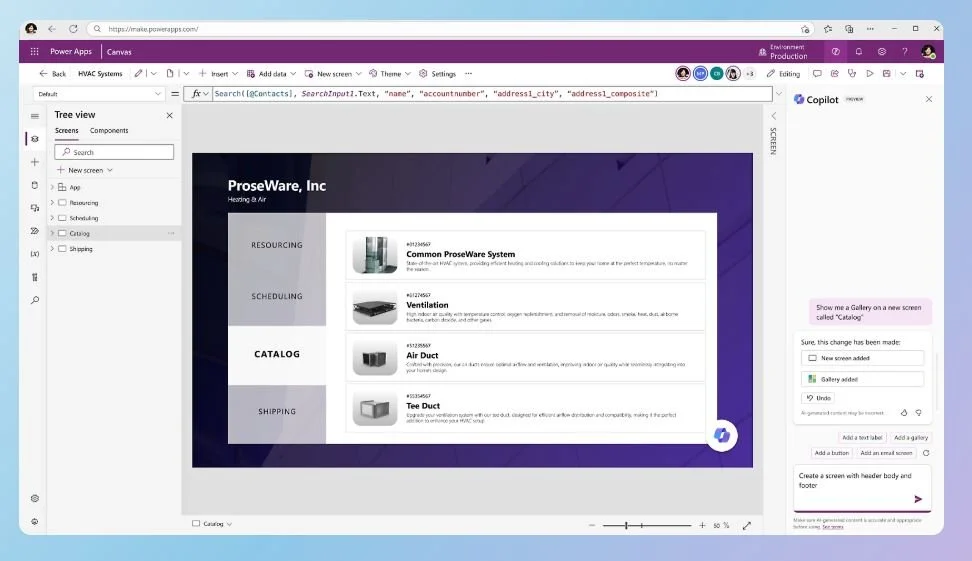Open Settings in the command bar
This screenshot has width=972, height=561.
(x=438, y=74)
